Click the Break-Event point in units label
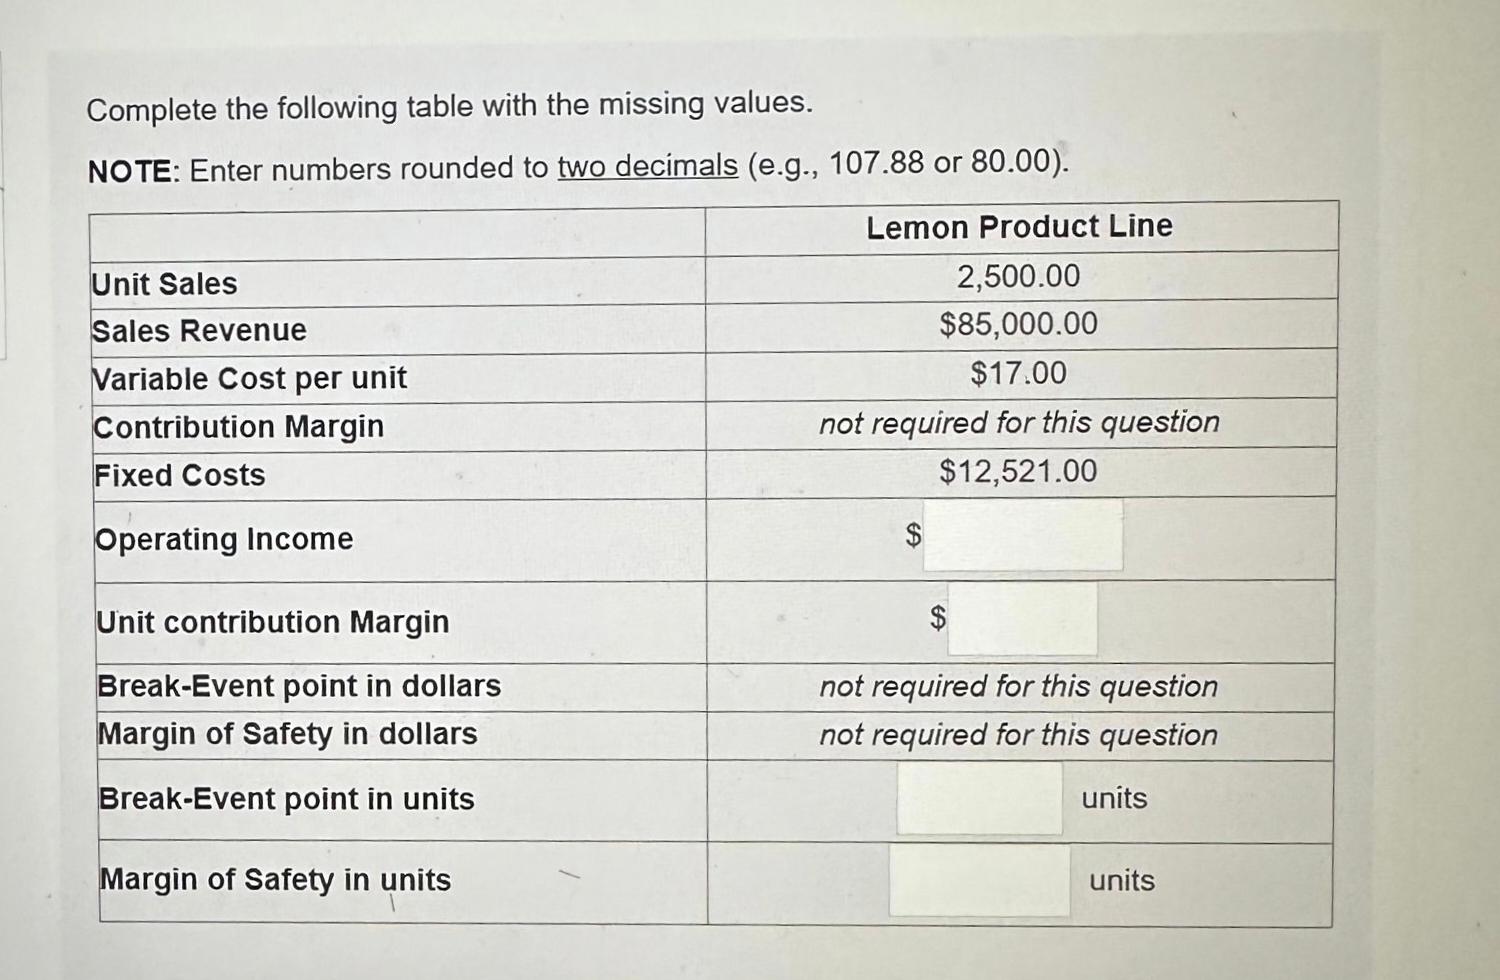The image size is (1500, 980). 287,799
